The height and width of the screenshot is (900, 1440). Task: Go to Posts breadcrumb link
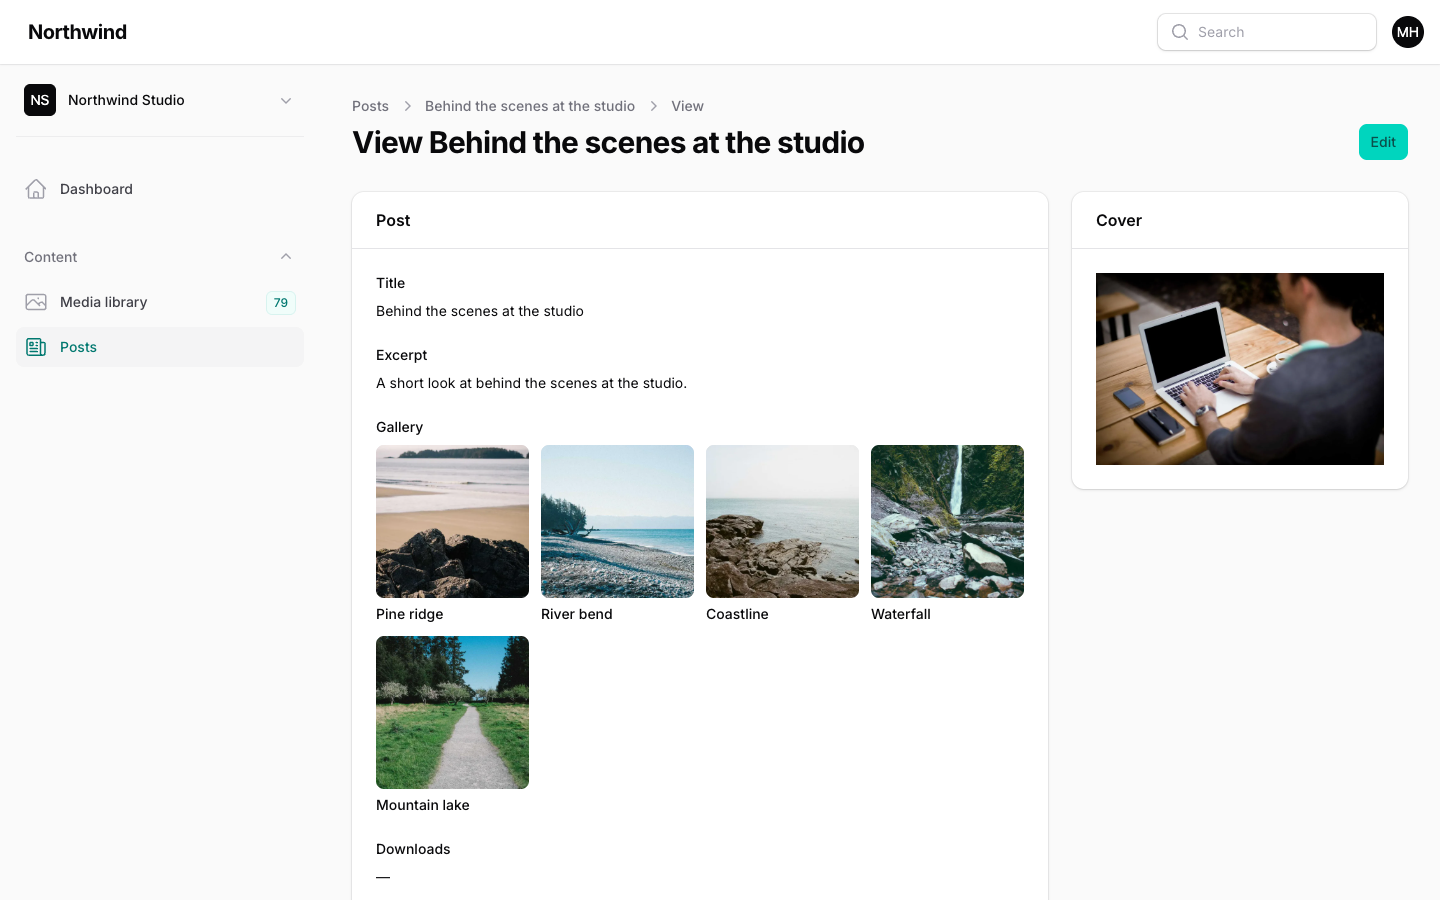point(370,106)
